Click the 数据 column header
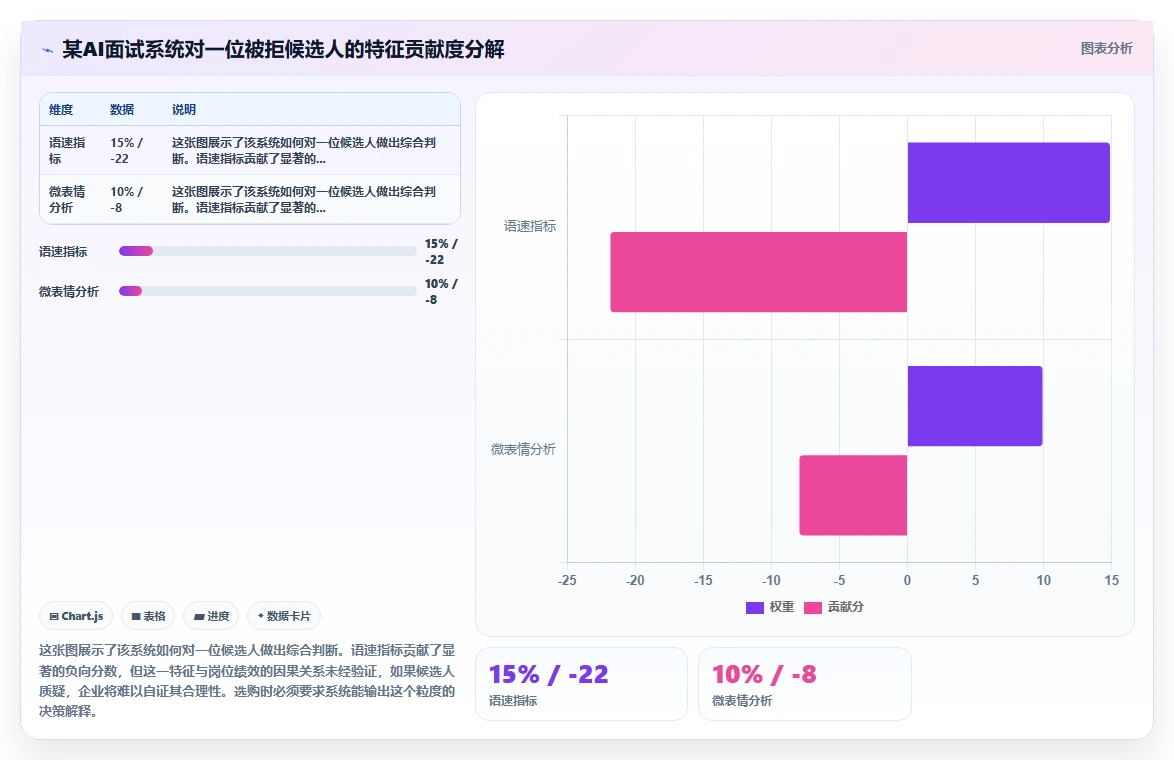Image resolution: width=1174 pixels, height=760 pixels. click(x=122, y=110)
